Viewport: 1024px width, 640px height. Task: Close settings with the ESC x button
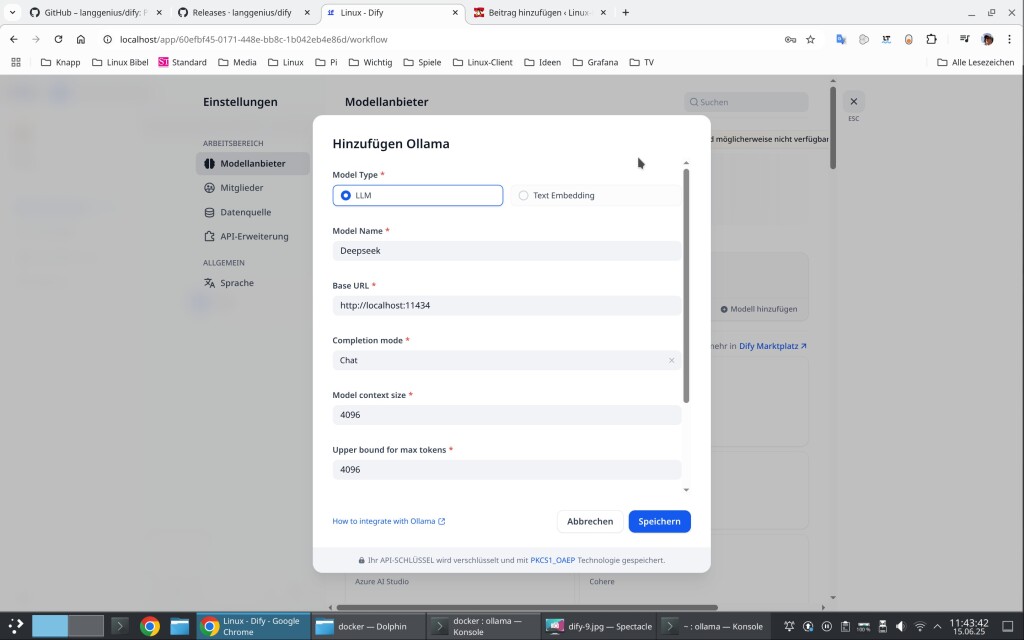click(x=854, y=101)
